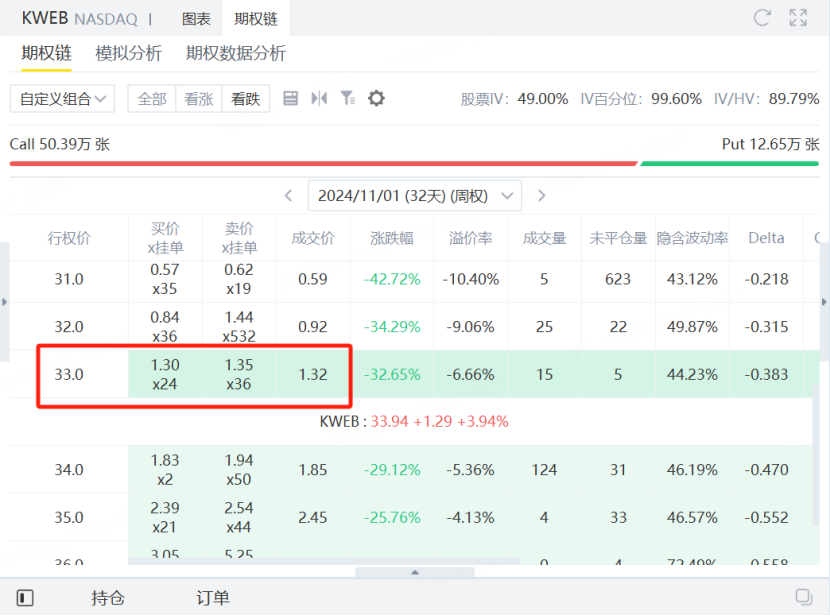Expand panel to fullscreen via arrows icon
The width and height of the screenshot is (830, 616).
pos(798,18)
